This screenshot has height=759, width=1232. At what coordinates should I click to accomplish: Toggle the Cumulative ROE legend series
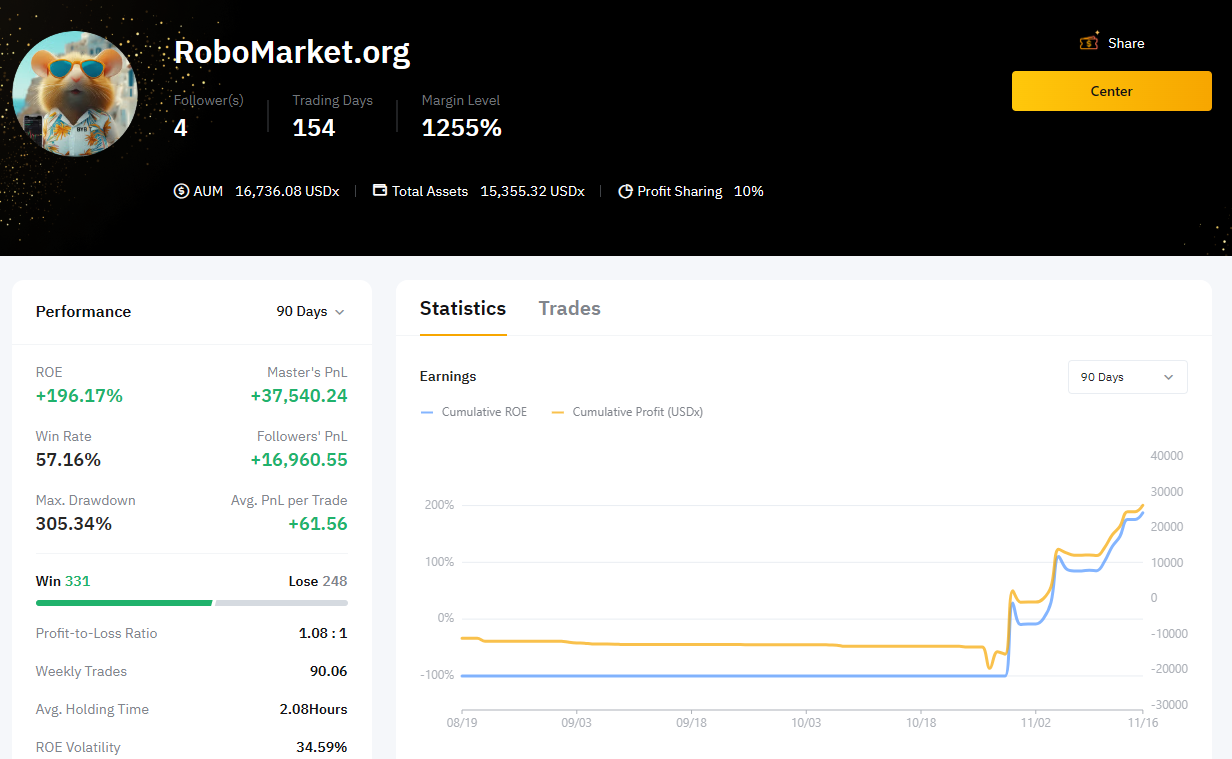point(474,412)
